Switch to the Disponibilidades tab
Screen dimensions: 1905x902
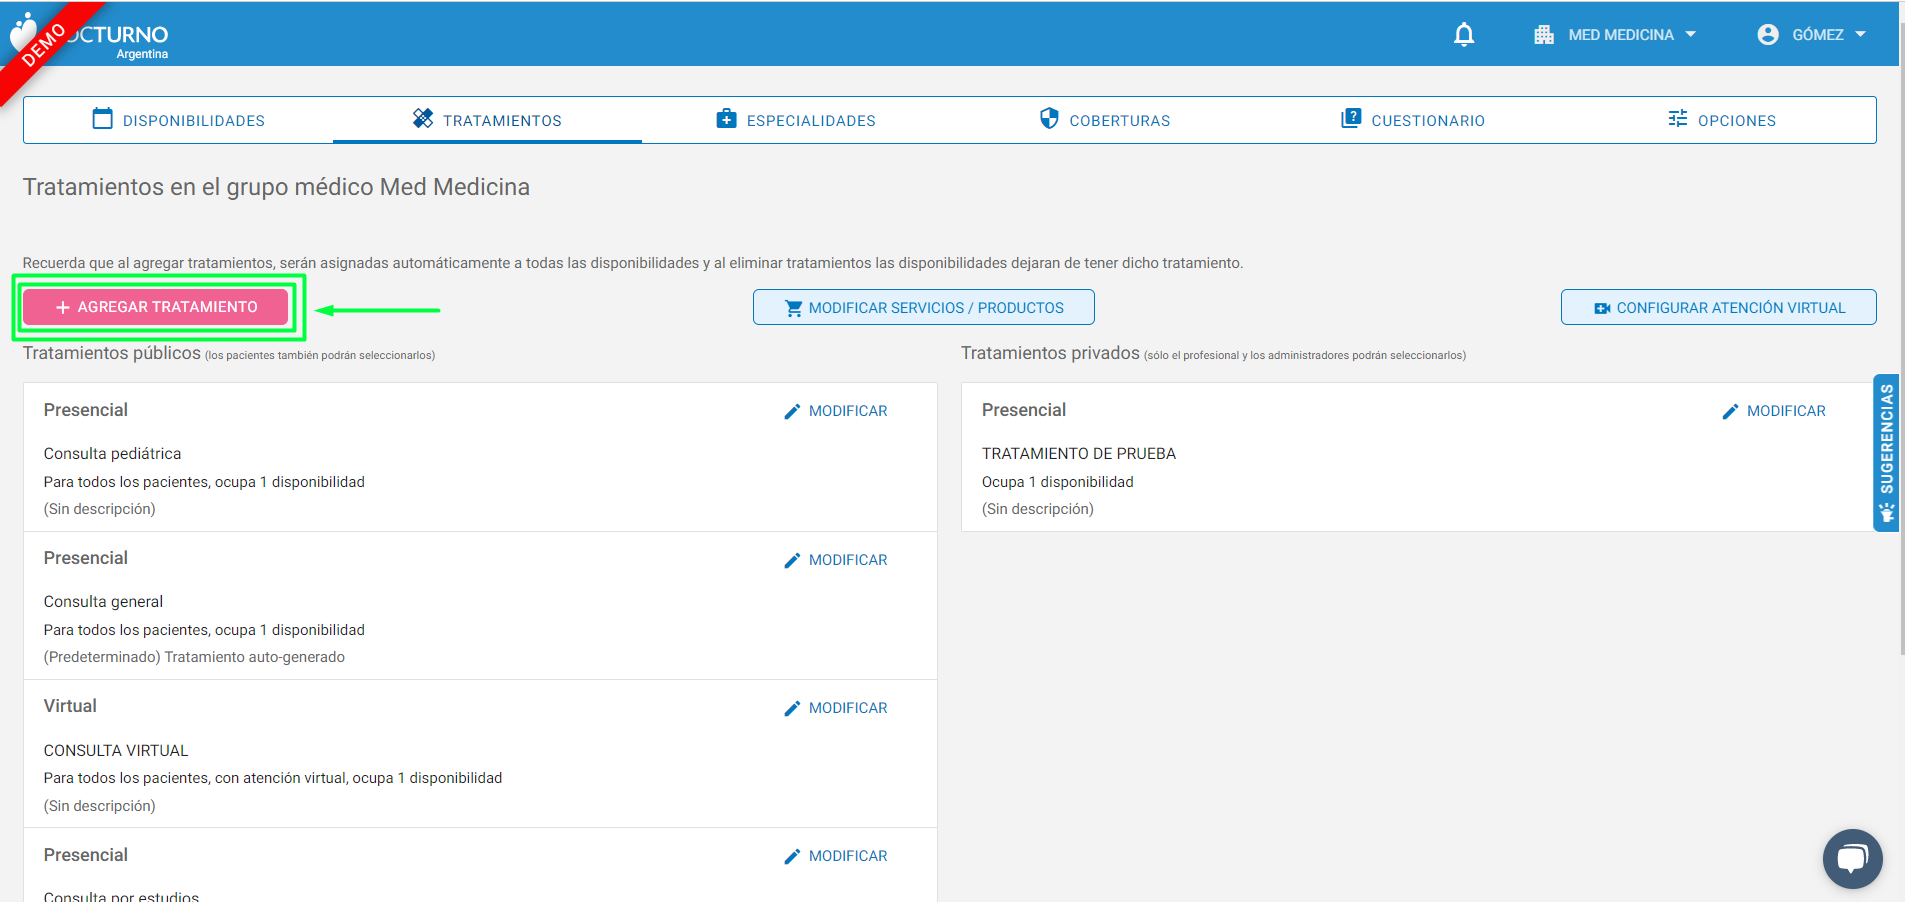(178, 120)
